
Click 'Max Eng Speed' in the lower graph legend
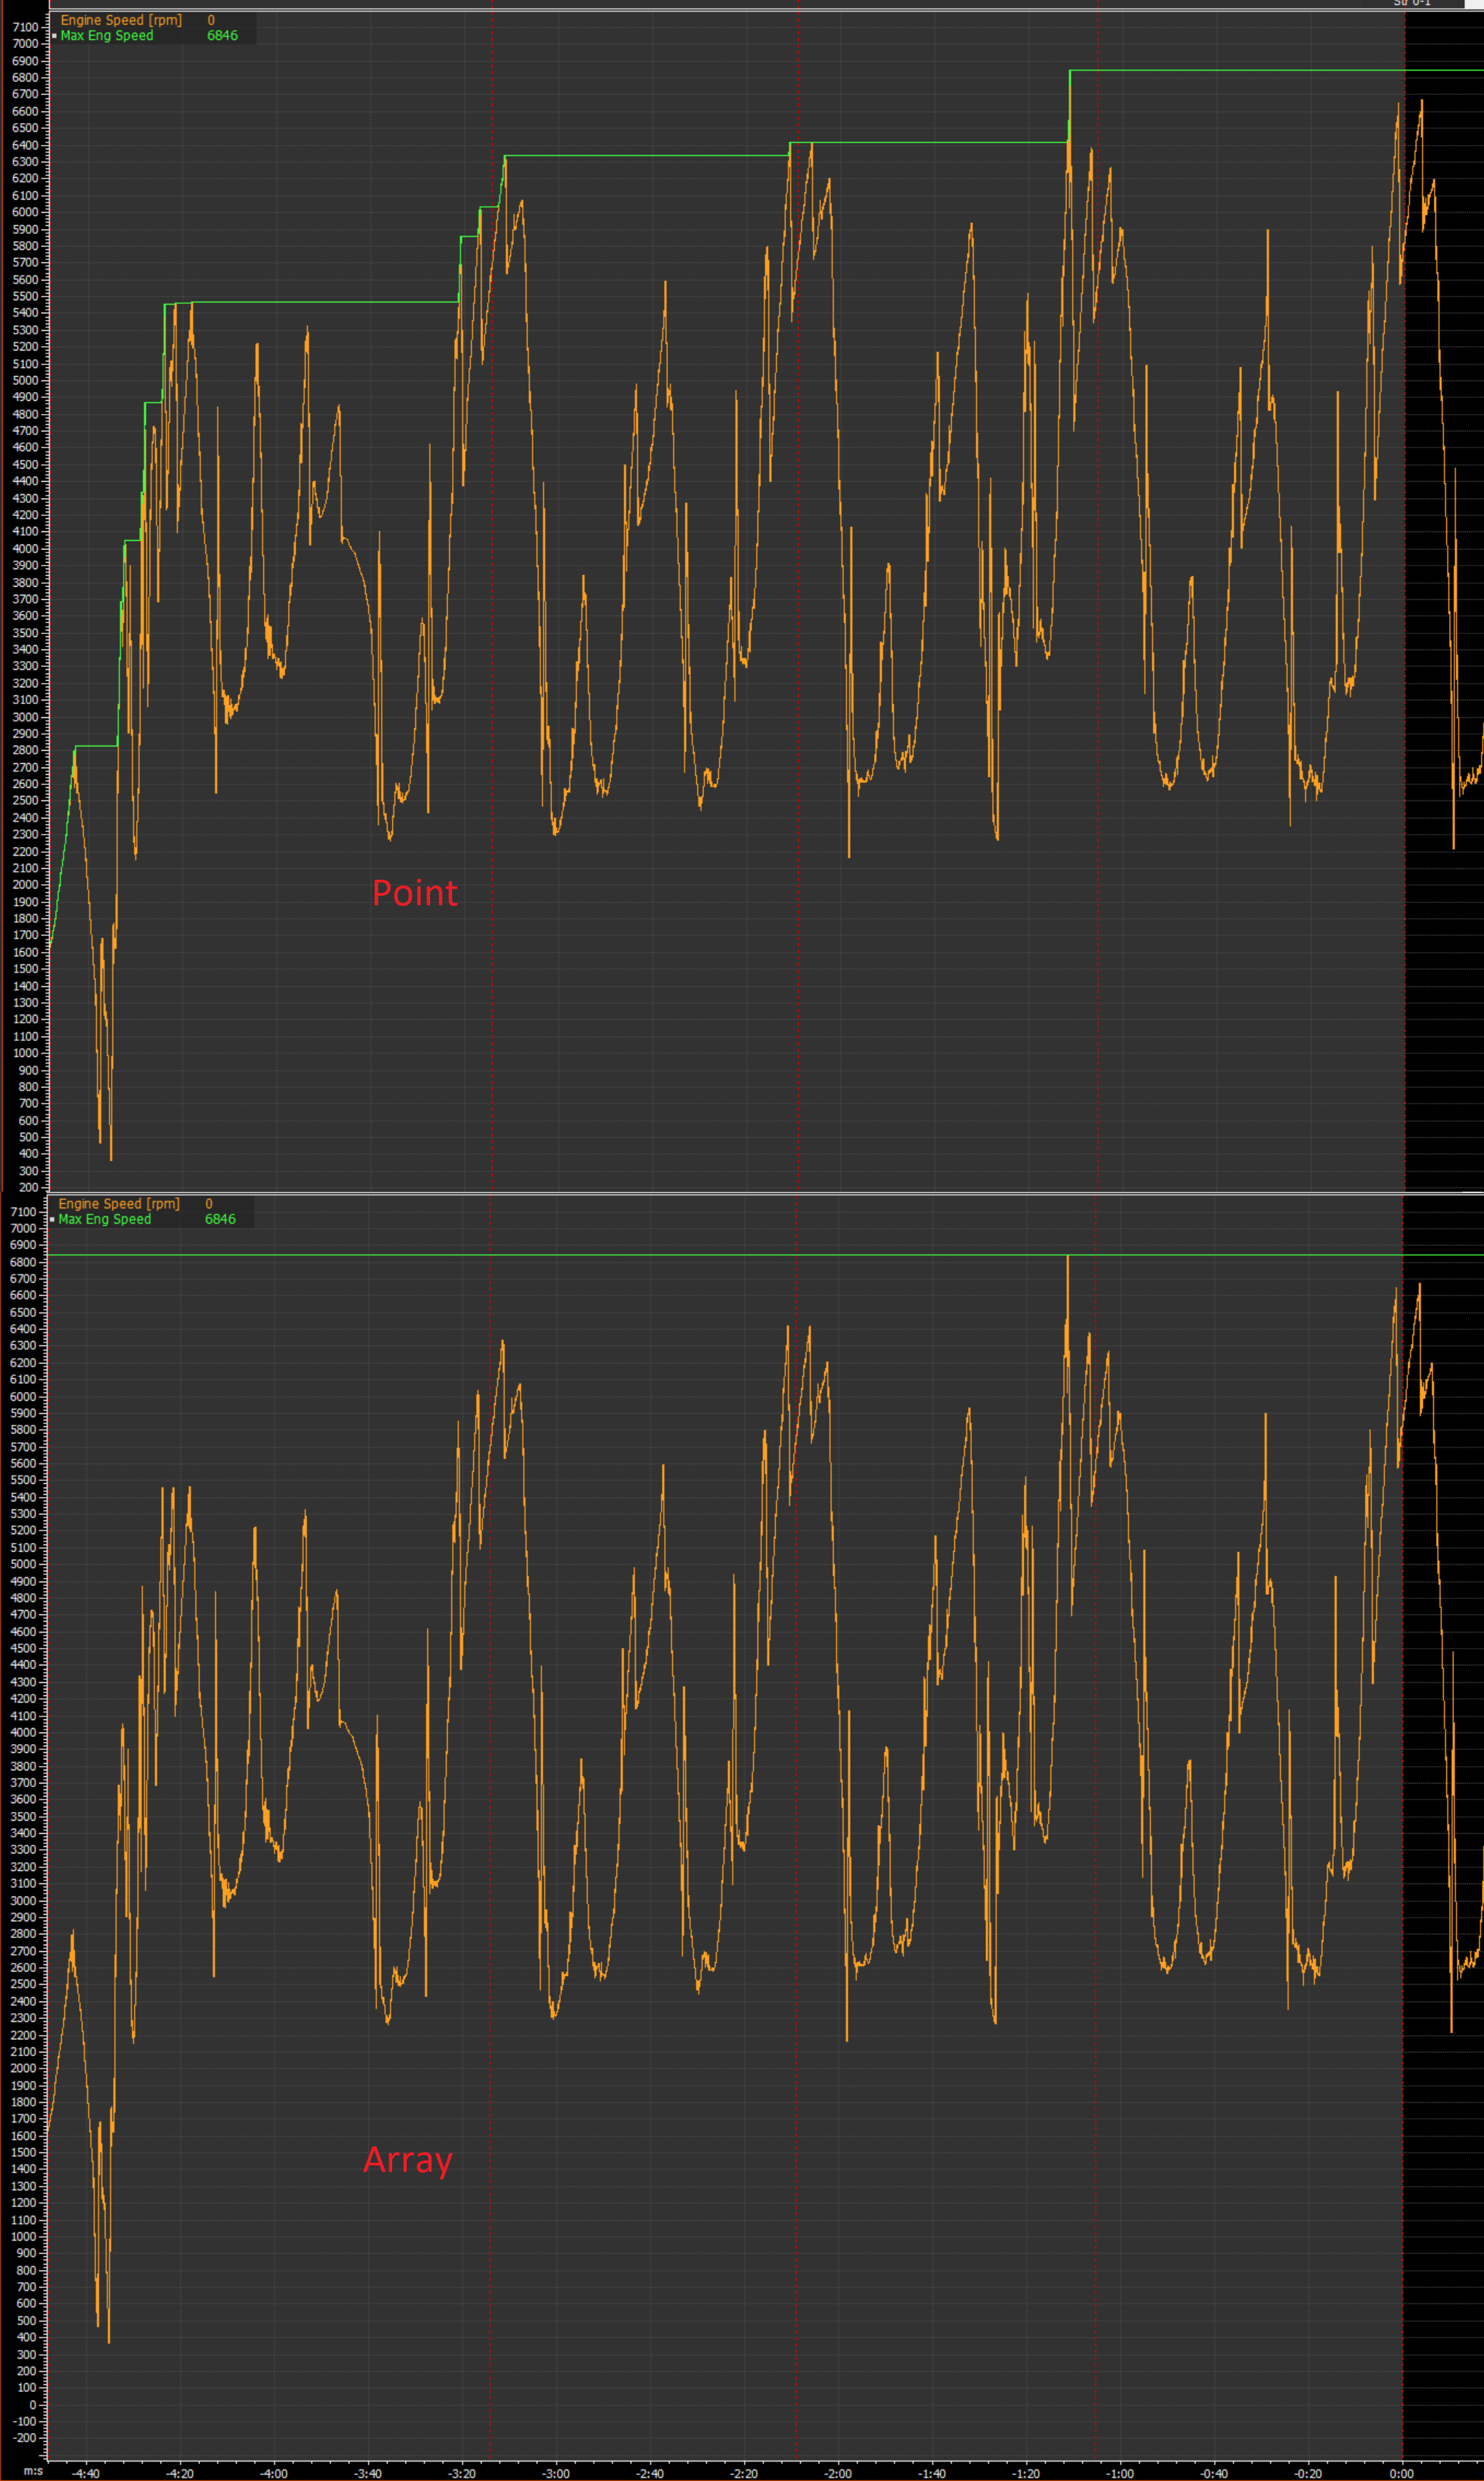coord(105,1219)
